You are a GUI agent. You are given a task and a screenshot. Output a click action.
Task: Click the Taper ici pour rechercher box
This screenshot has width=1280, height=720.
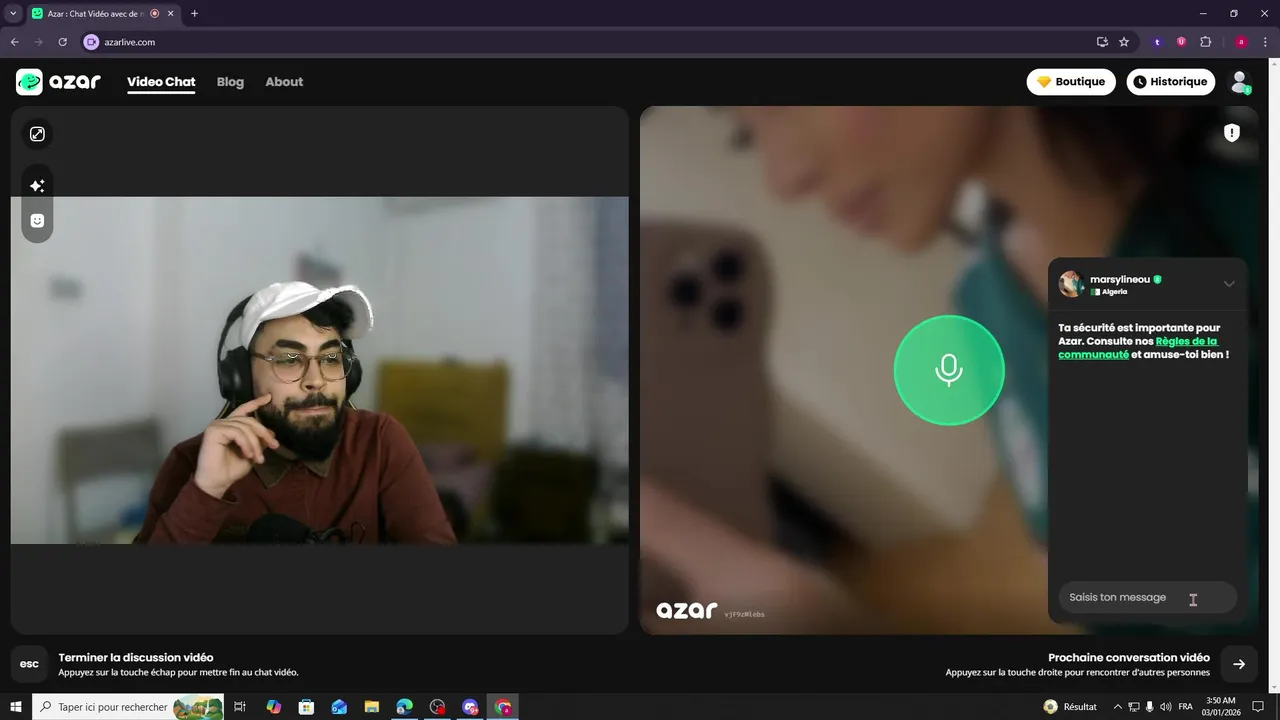[128, 707]
